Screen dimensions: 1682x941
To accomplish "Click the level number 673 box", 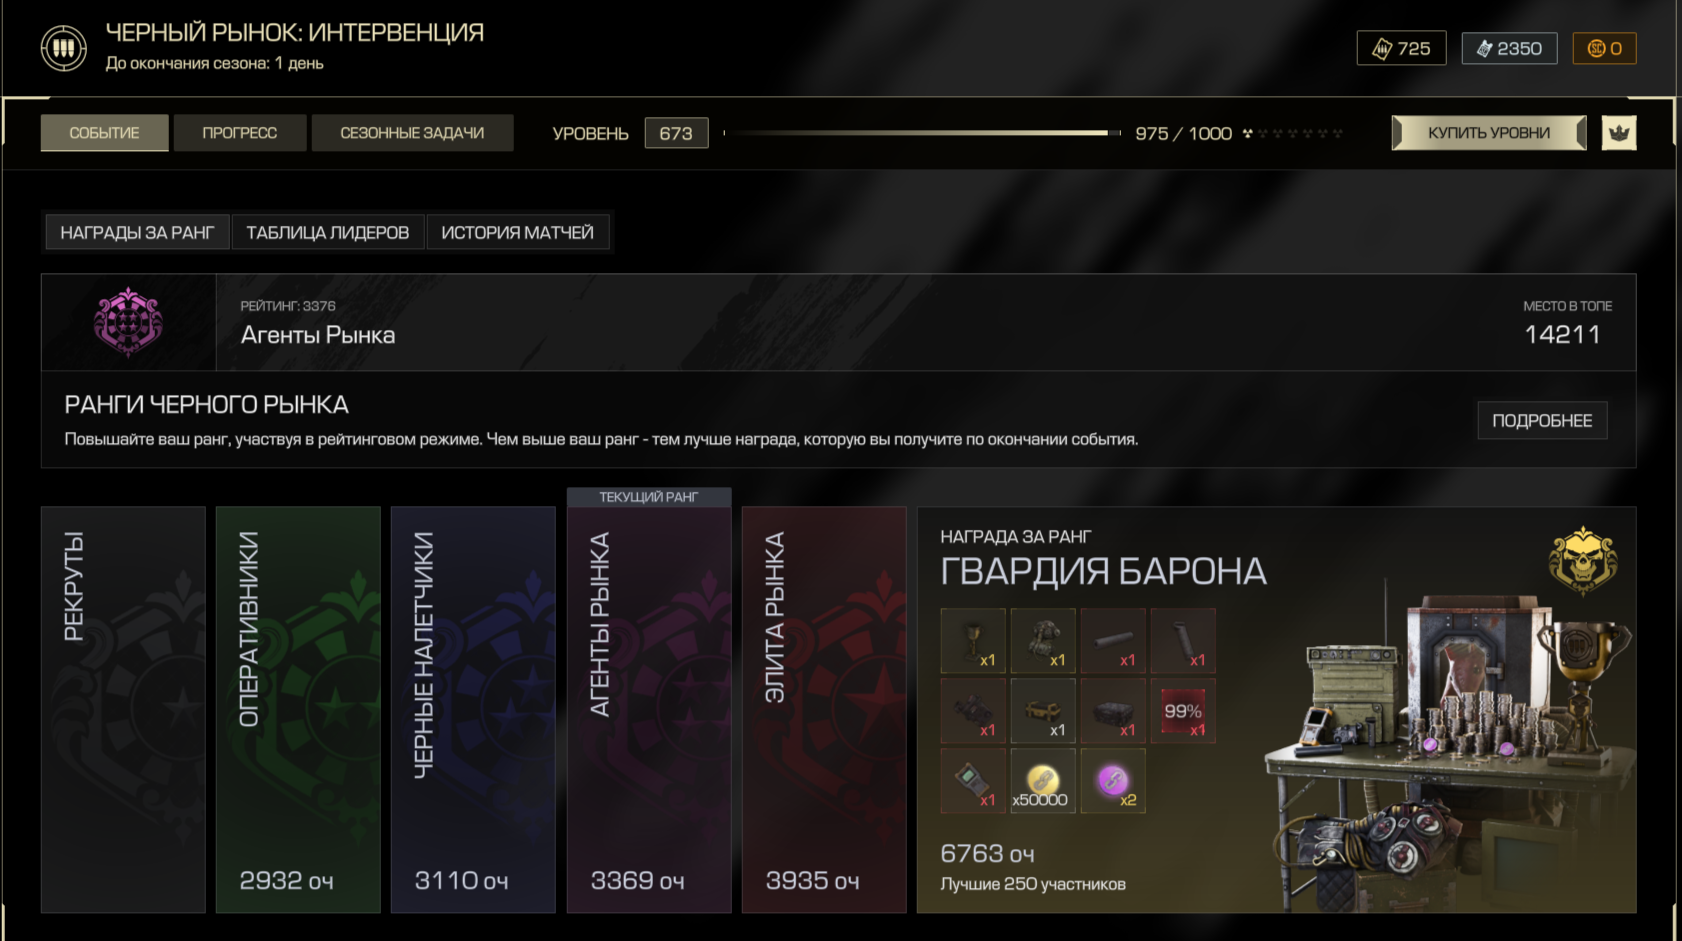I will (676, 133).
